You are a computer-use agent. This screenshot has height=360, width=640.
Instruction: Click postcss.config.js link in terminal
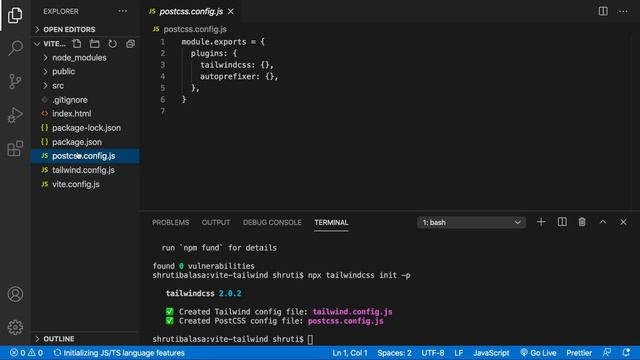tap(346, 321)
